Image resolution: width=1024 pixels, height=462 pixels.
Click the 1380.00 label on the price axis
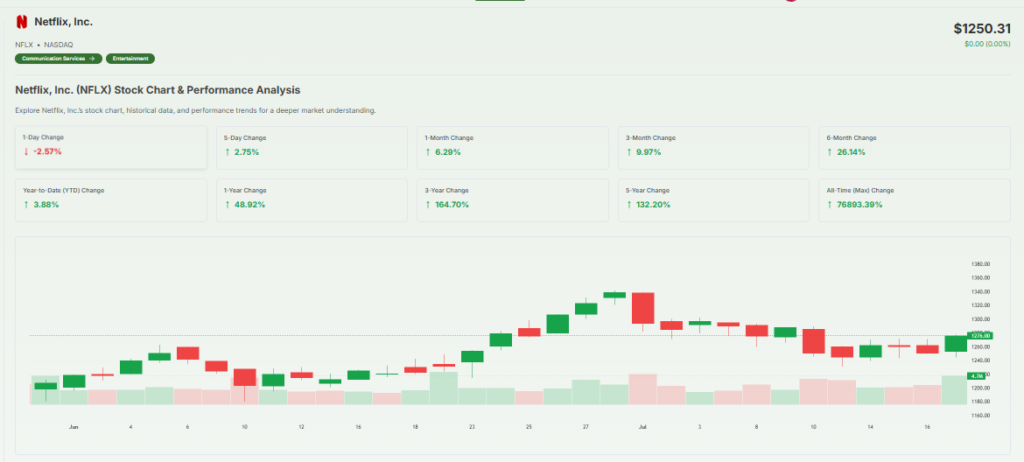(x=980, y=264)
